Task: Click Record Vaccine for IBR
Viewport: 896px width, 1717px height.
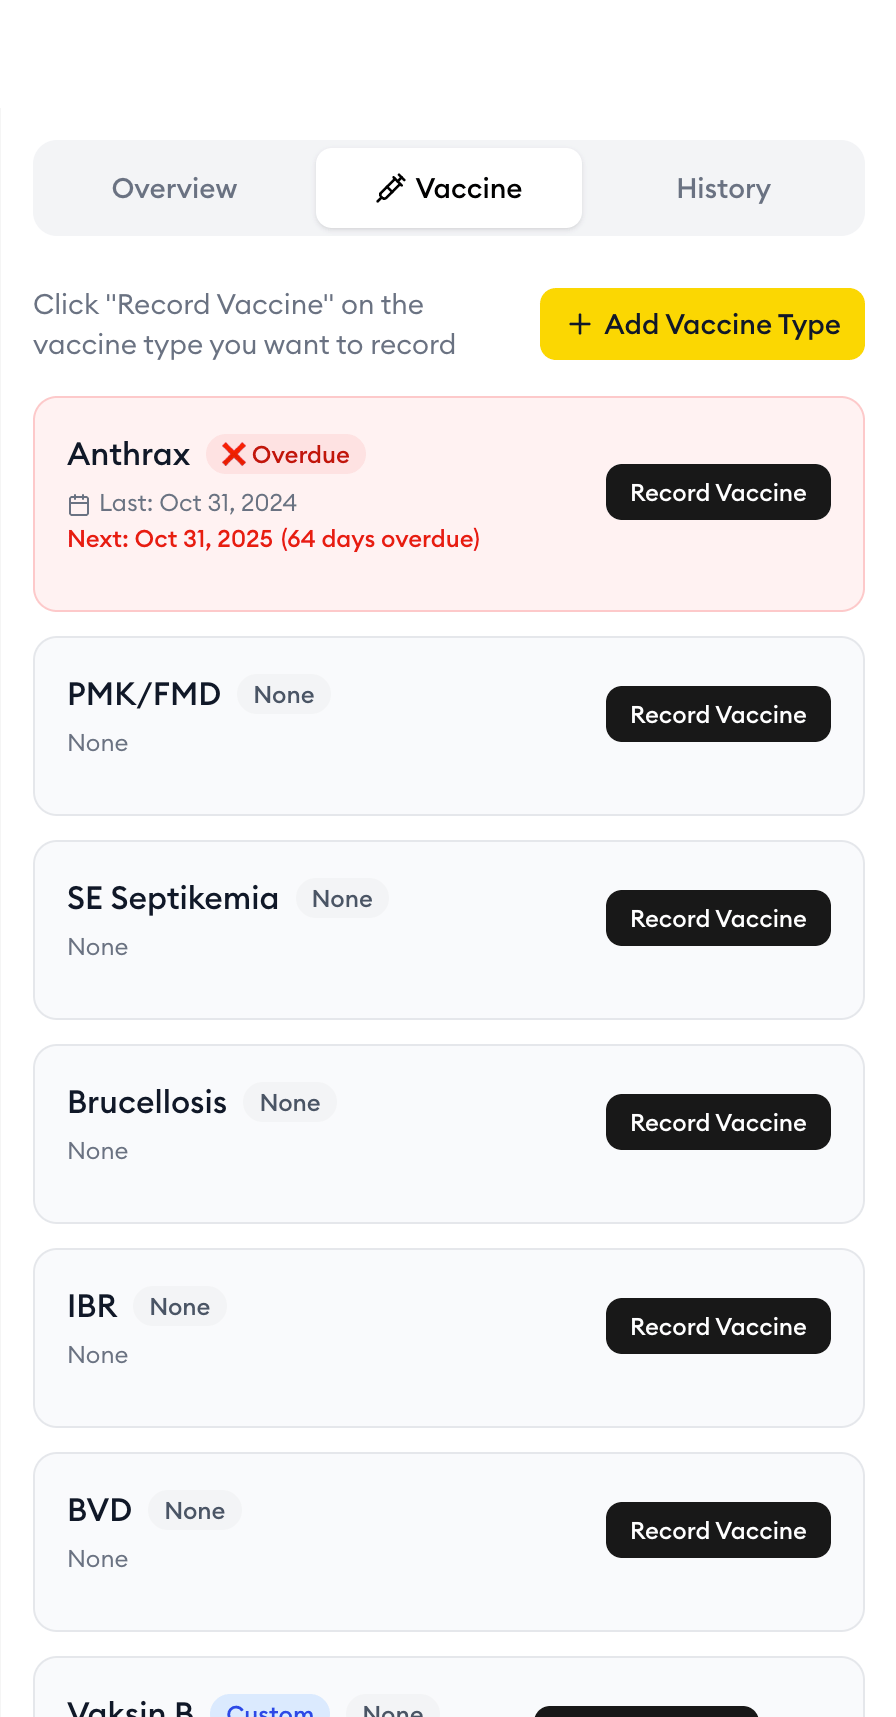Action: (x=717, y=1326)
